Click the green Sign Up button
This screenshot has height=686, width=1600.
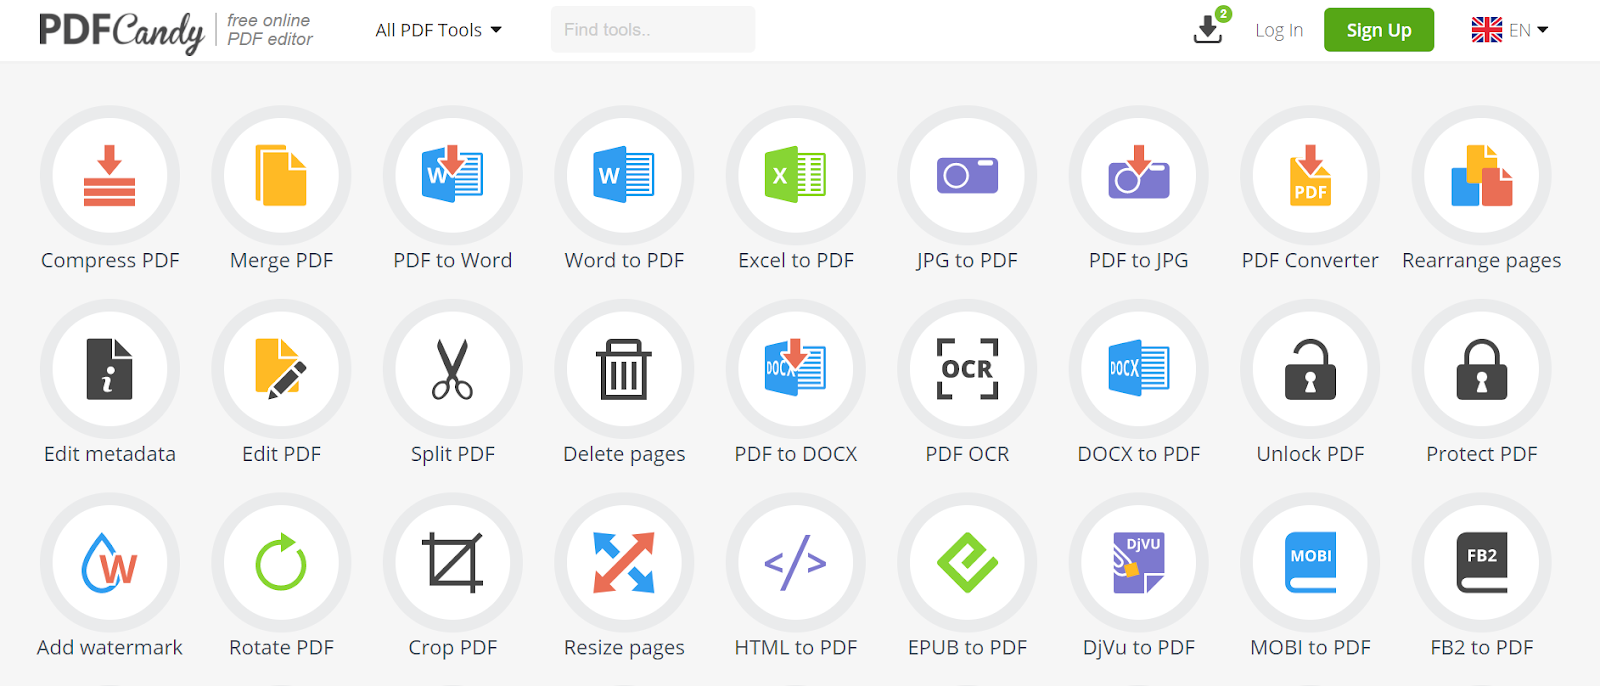pyautogui.click(x=1379, y=30)
